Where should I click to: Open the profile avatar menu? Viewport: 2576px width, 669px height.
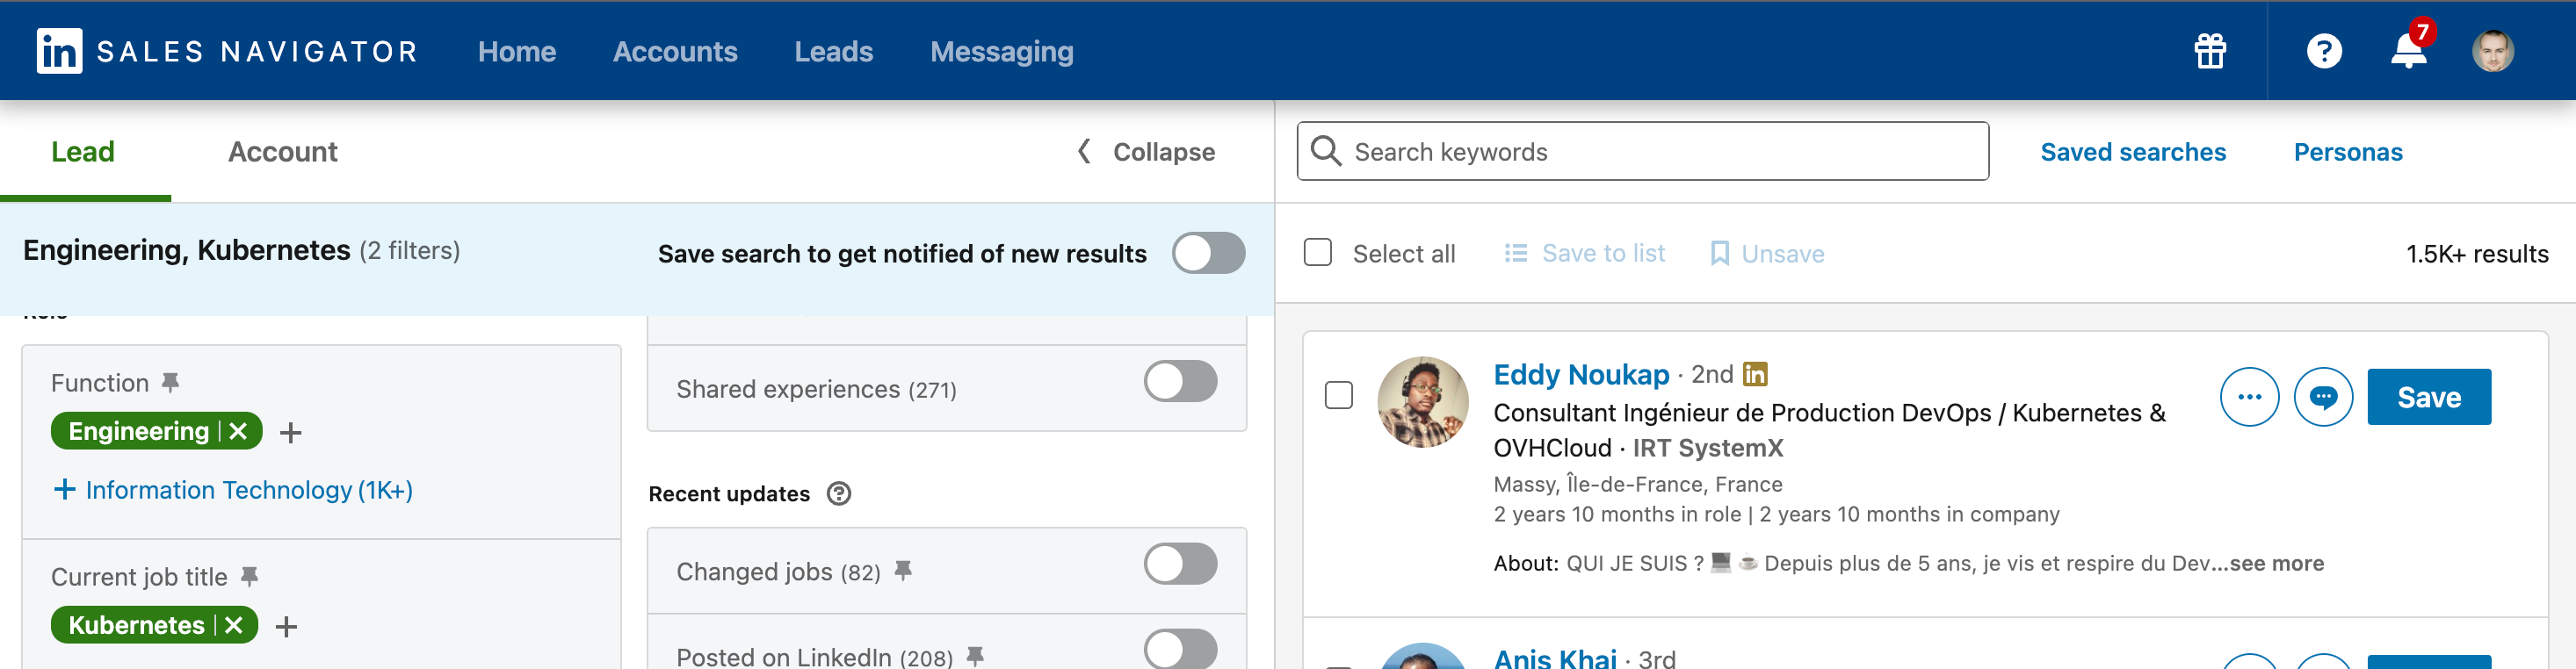click(x=2492, y=51)
